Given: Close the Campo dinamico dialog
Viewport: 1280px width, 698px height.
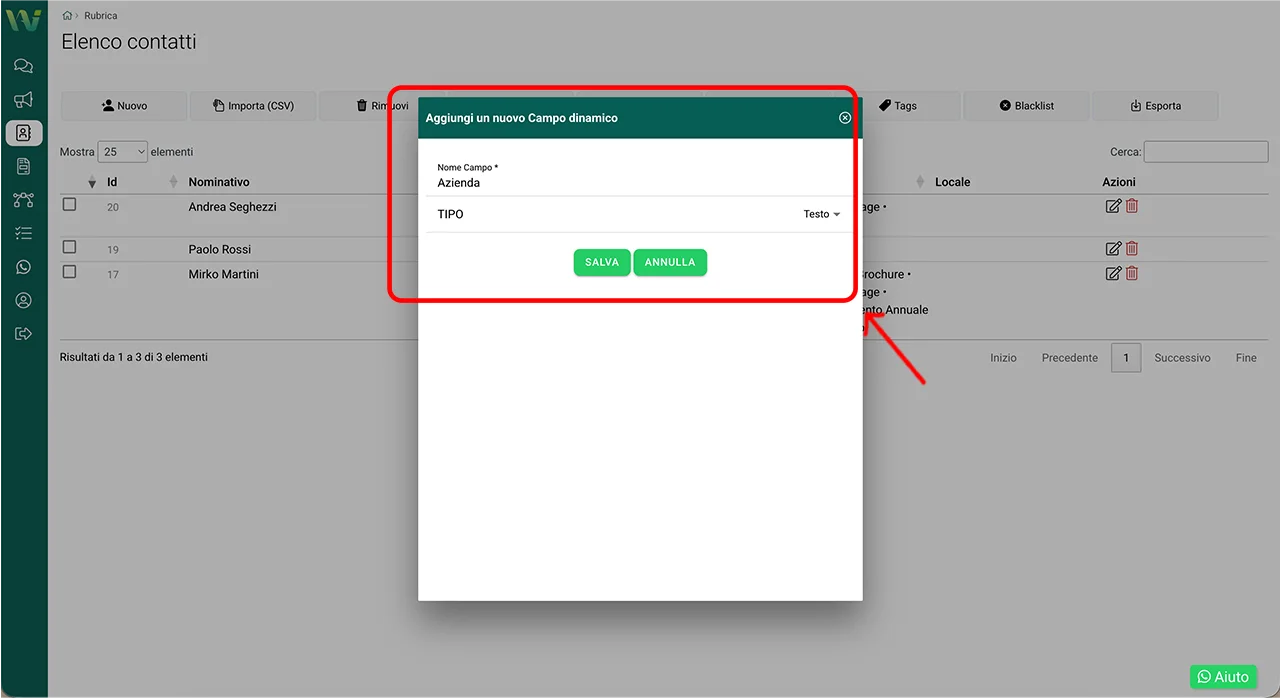Looking at the screenshot, I should [845, 118].
